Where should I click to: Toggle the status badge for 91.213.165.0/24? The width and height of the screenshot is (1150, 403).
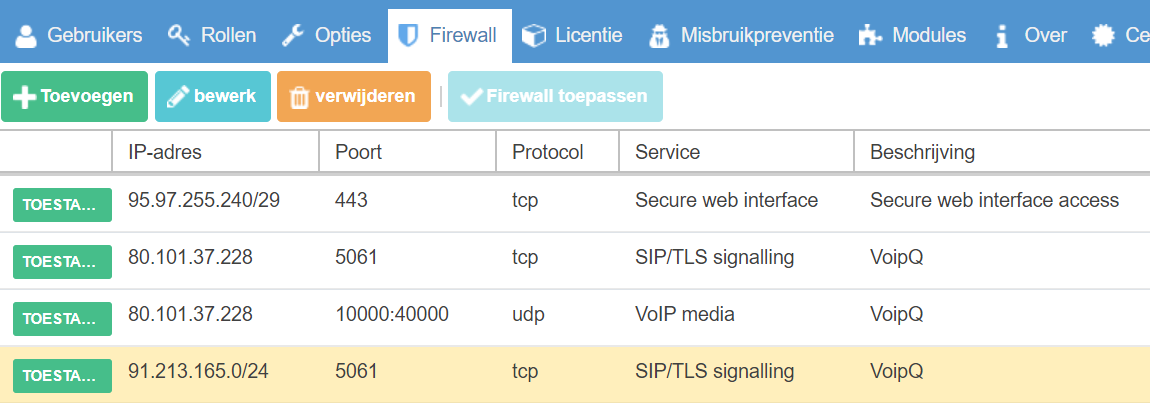[x=62, y=375]
